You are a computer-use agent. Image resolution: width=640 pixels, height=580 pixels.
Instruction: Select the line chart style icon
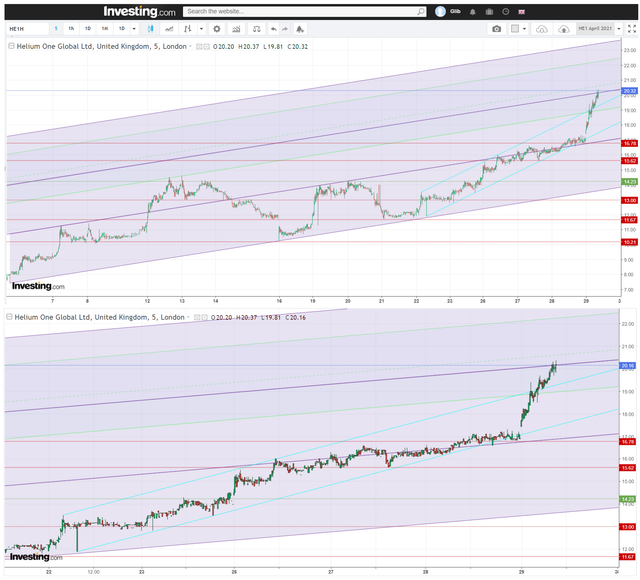pos(169,29)
